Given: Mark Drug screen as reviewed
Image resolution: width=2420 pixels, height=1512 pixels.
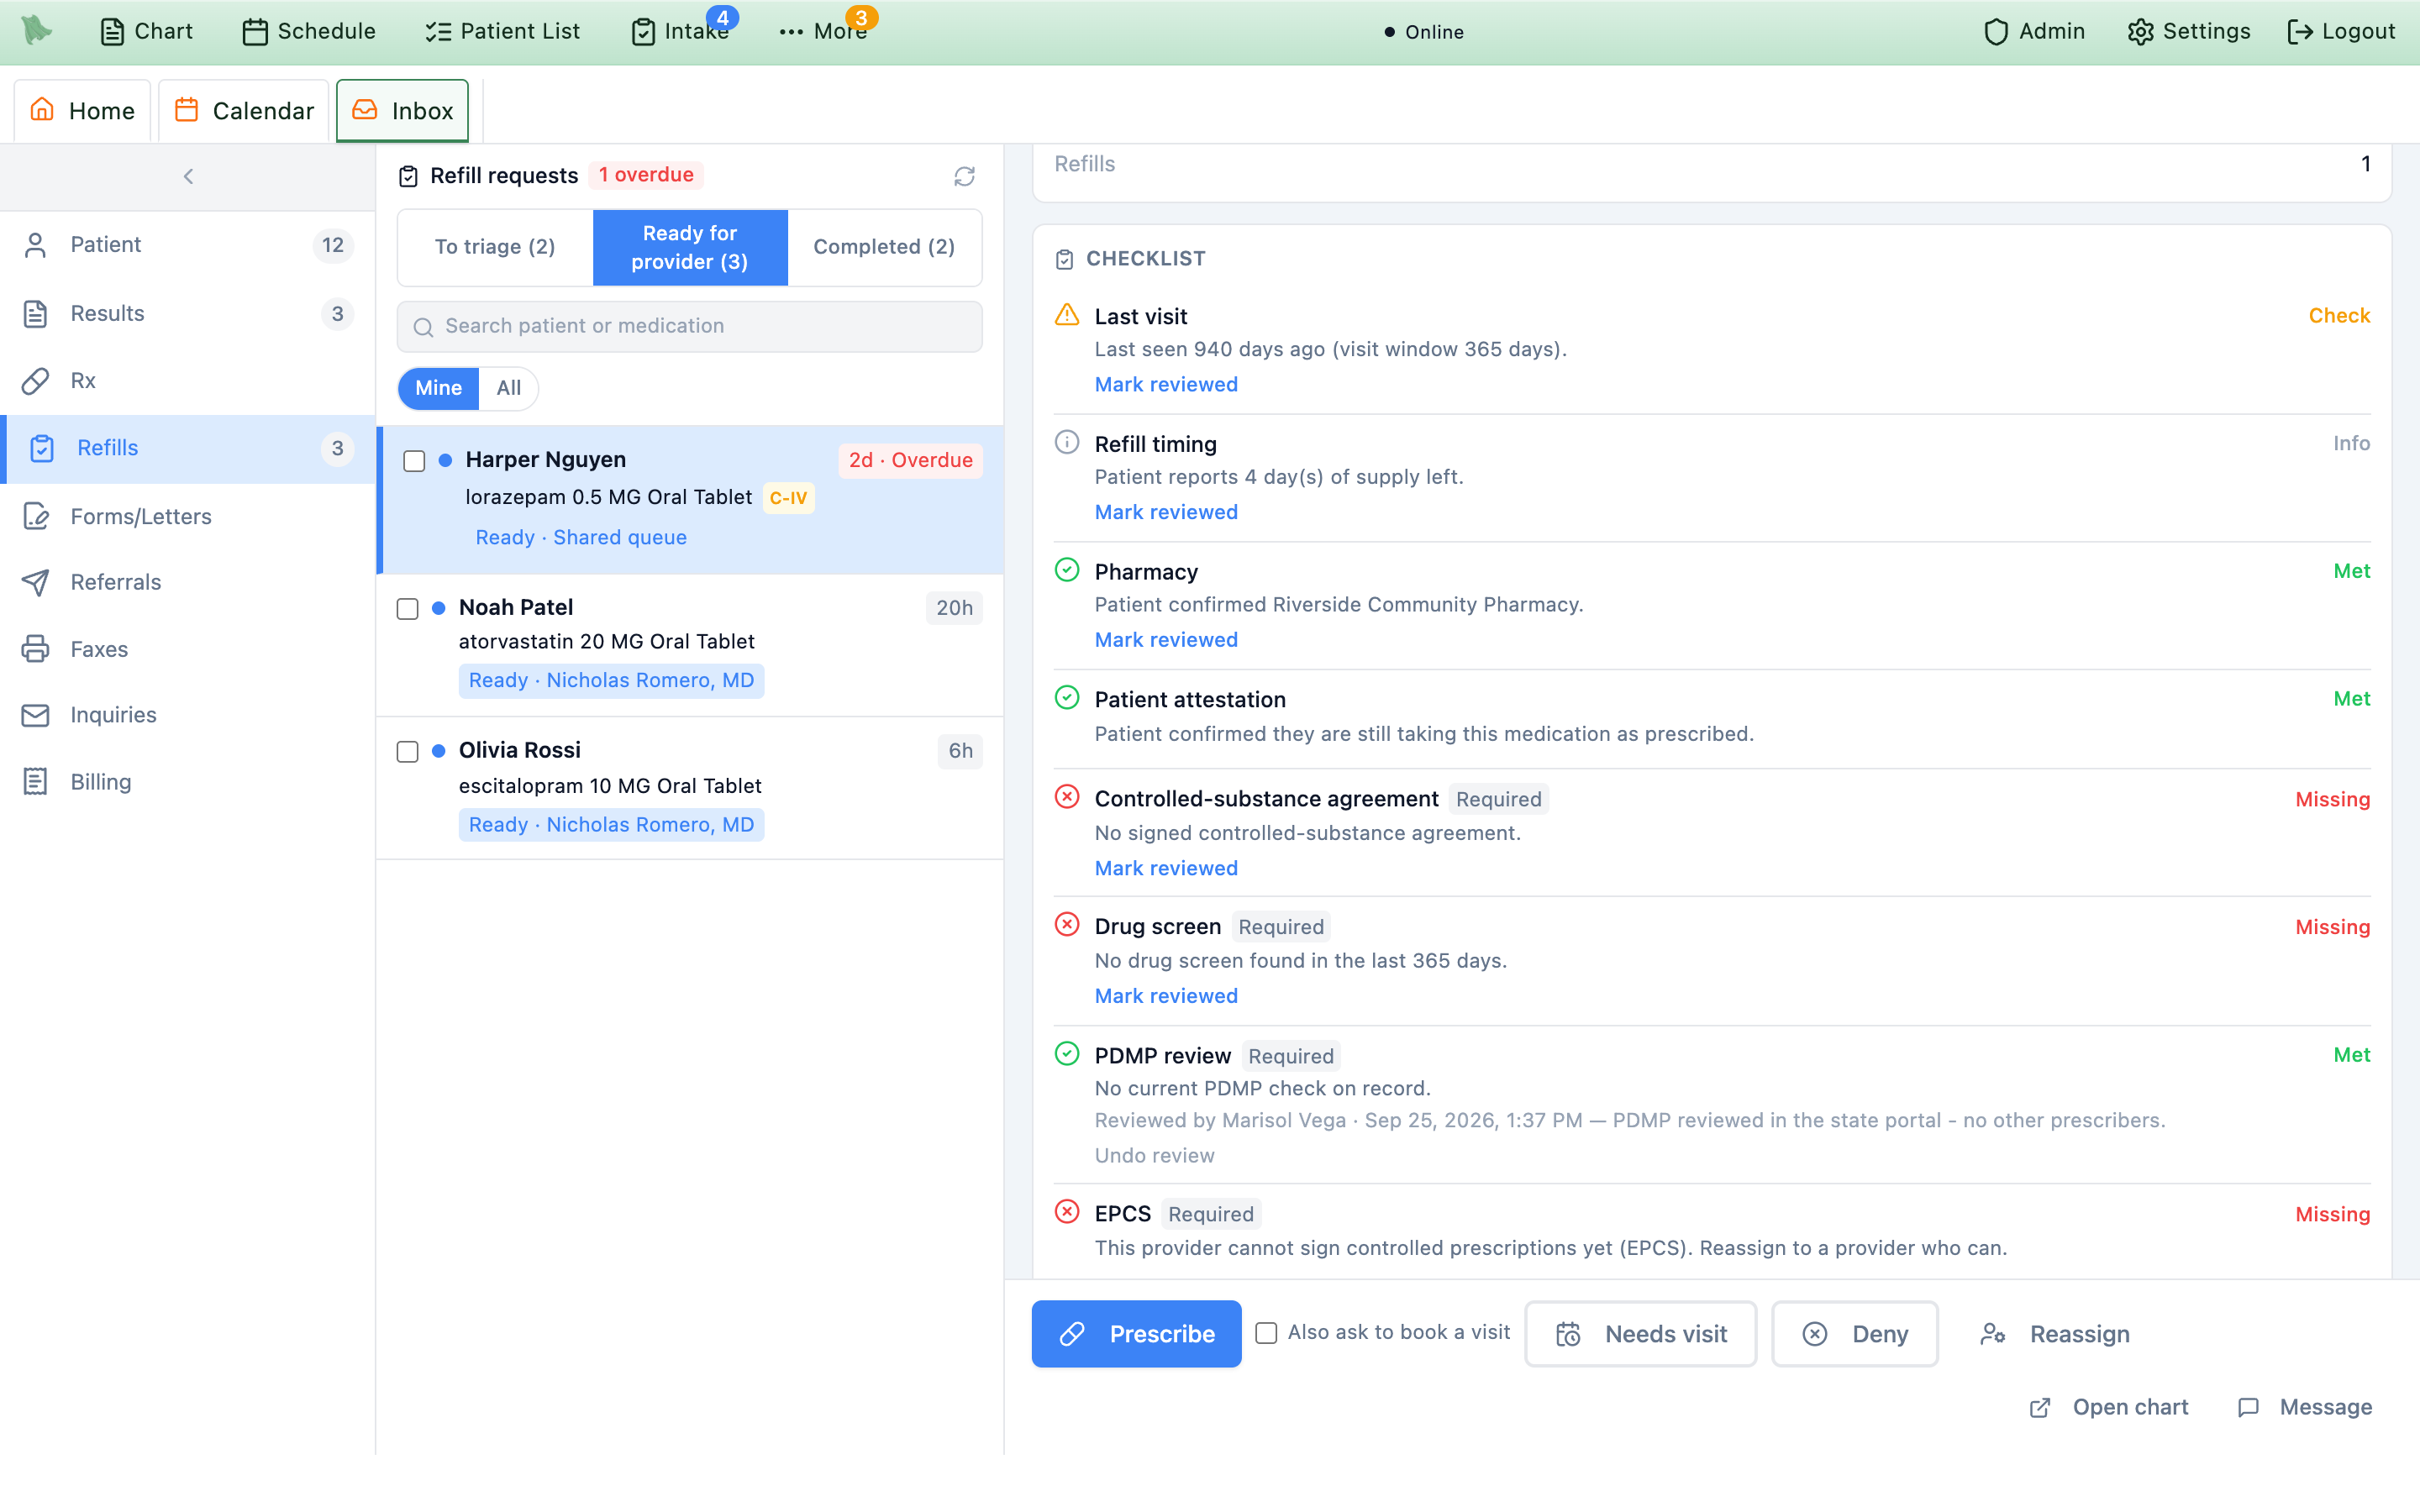Looking at the screenshot, I should click(1166, 996).
